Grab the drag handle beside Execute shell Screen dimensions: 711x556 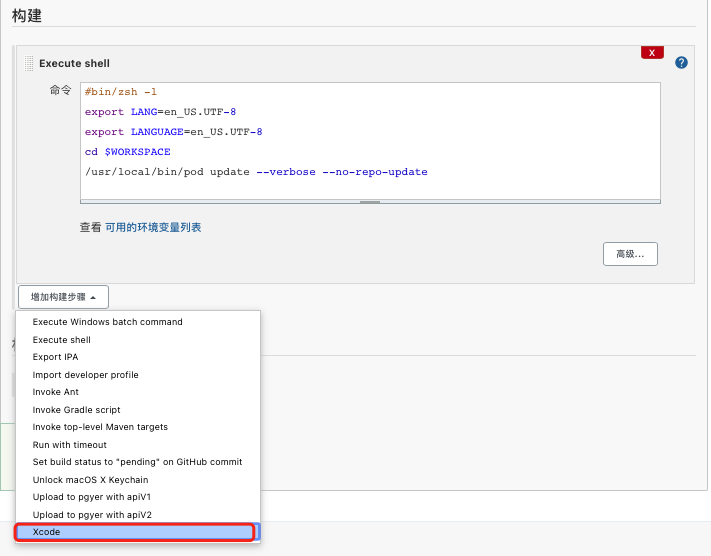coord(29,63)
